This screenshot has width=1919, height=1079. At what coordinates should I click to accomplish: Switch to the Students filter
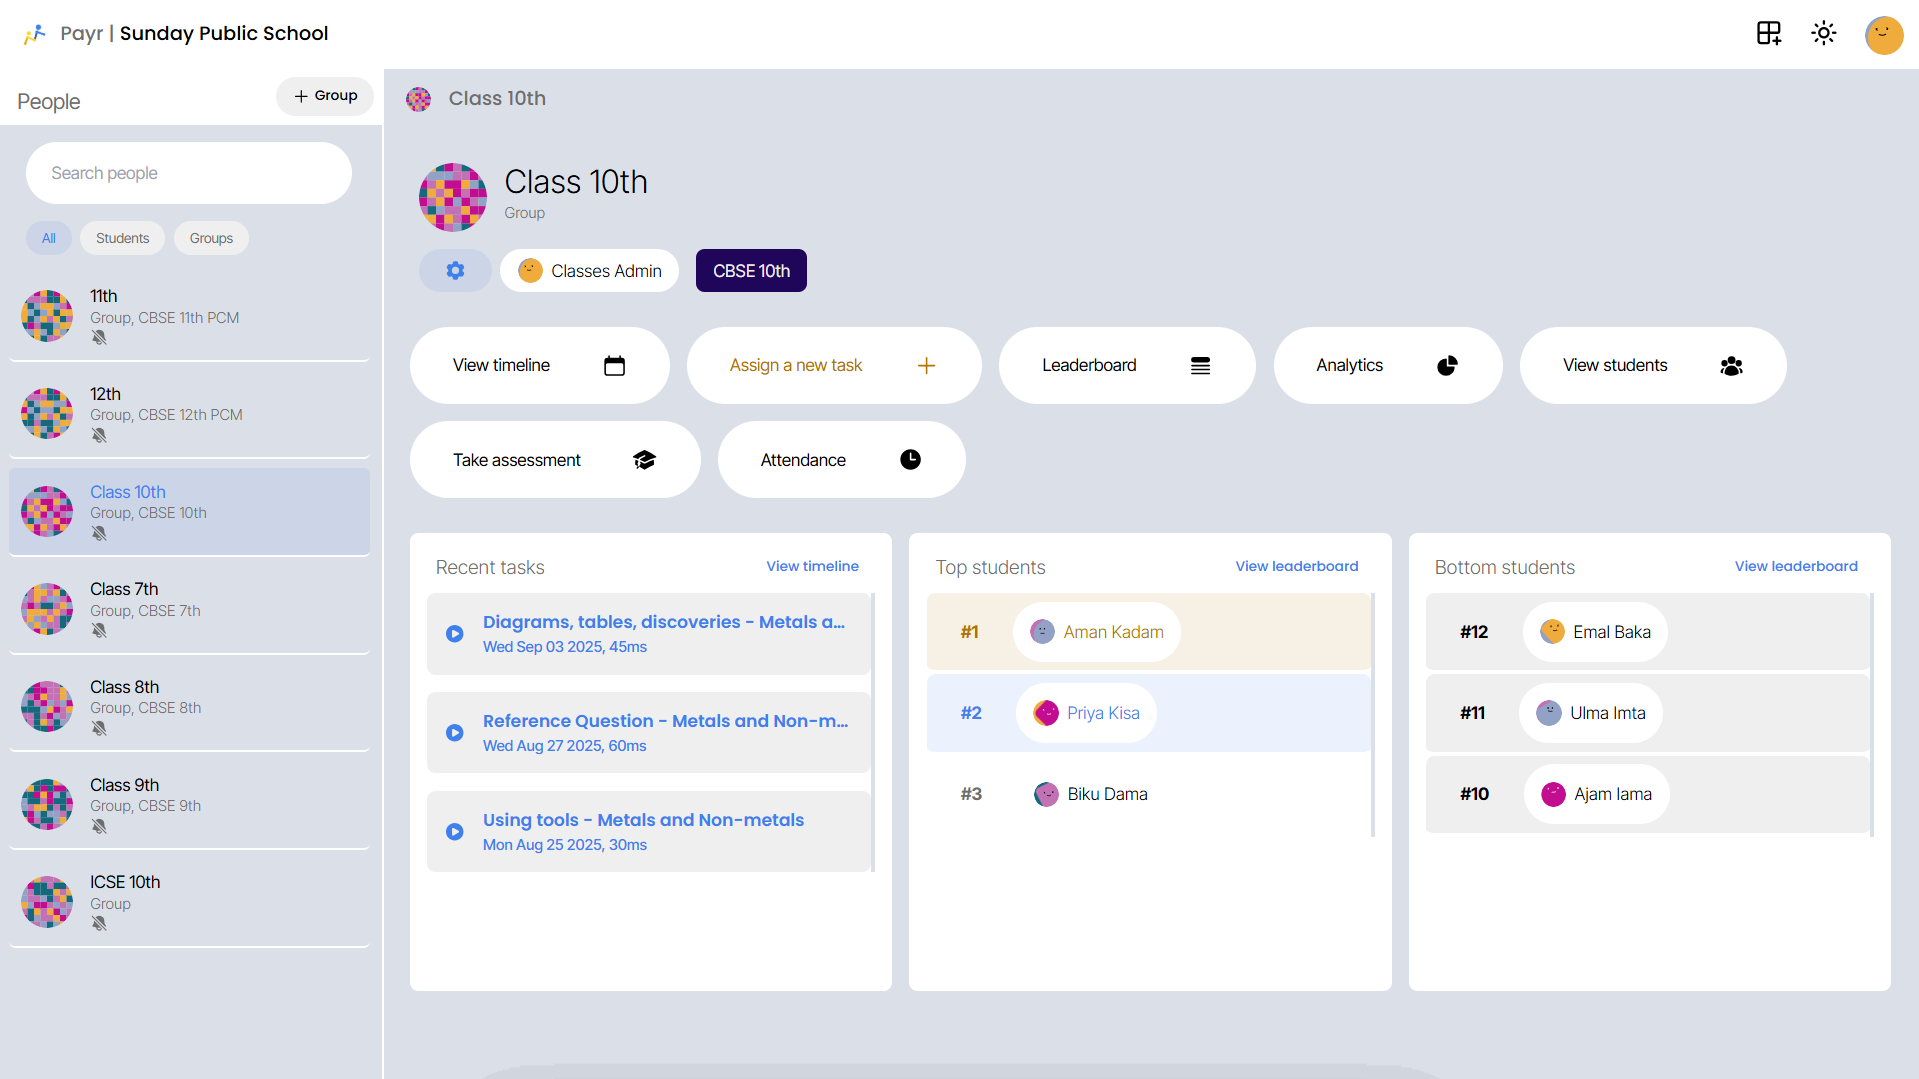[x=122, y=238]
